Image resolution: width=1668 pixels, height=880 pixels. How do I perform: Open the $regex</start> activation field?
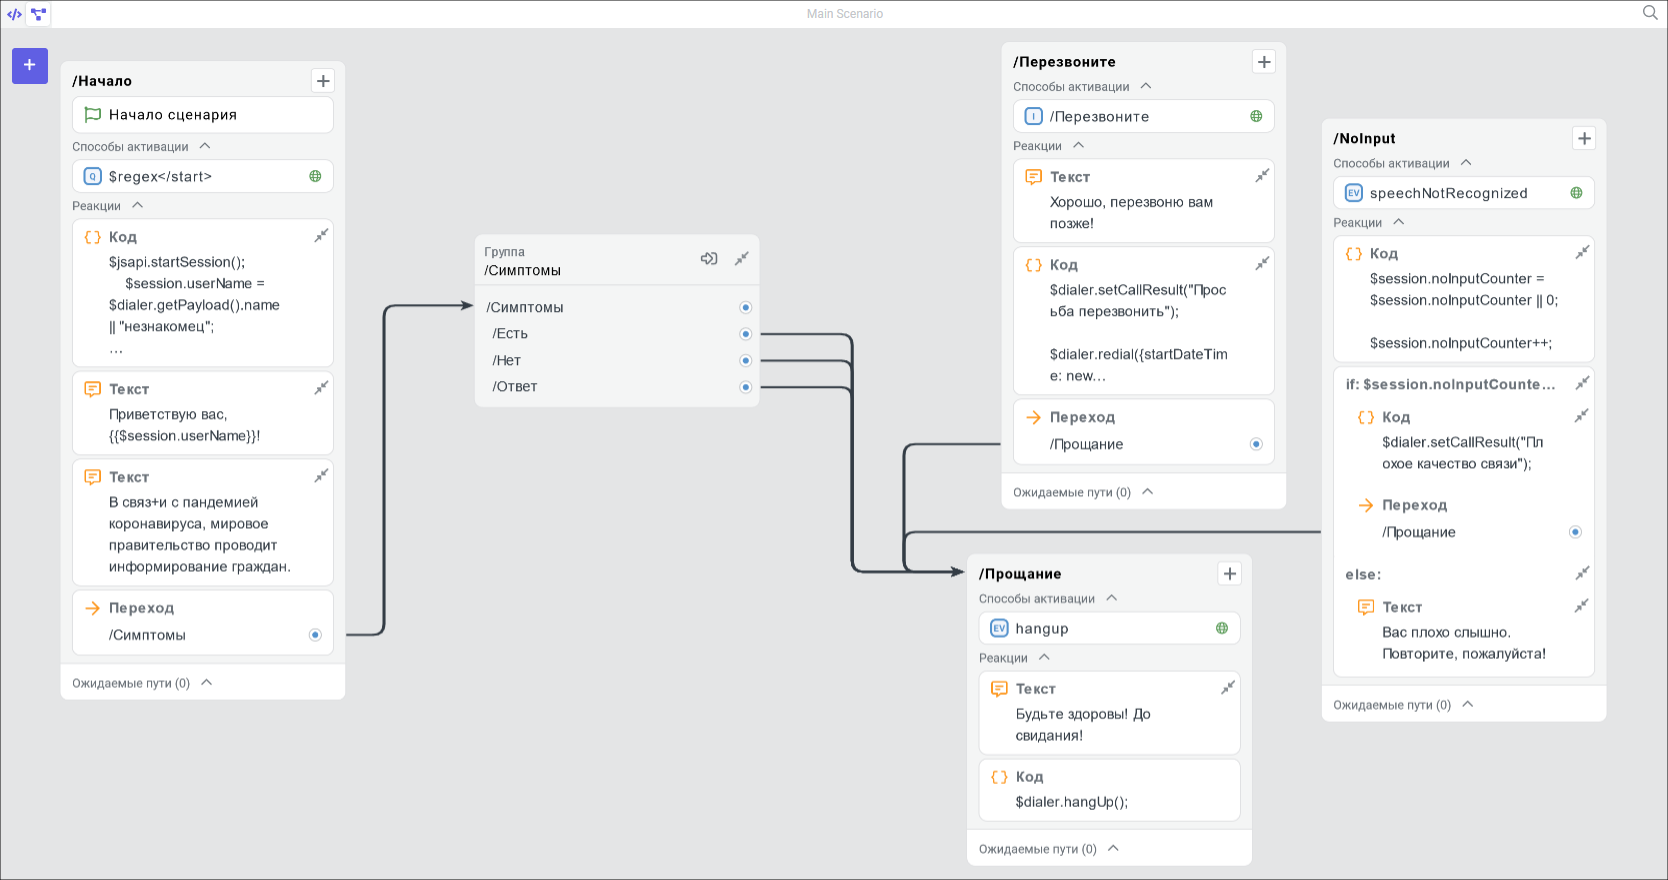(203, 176)
